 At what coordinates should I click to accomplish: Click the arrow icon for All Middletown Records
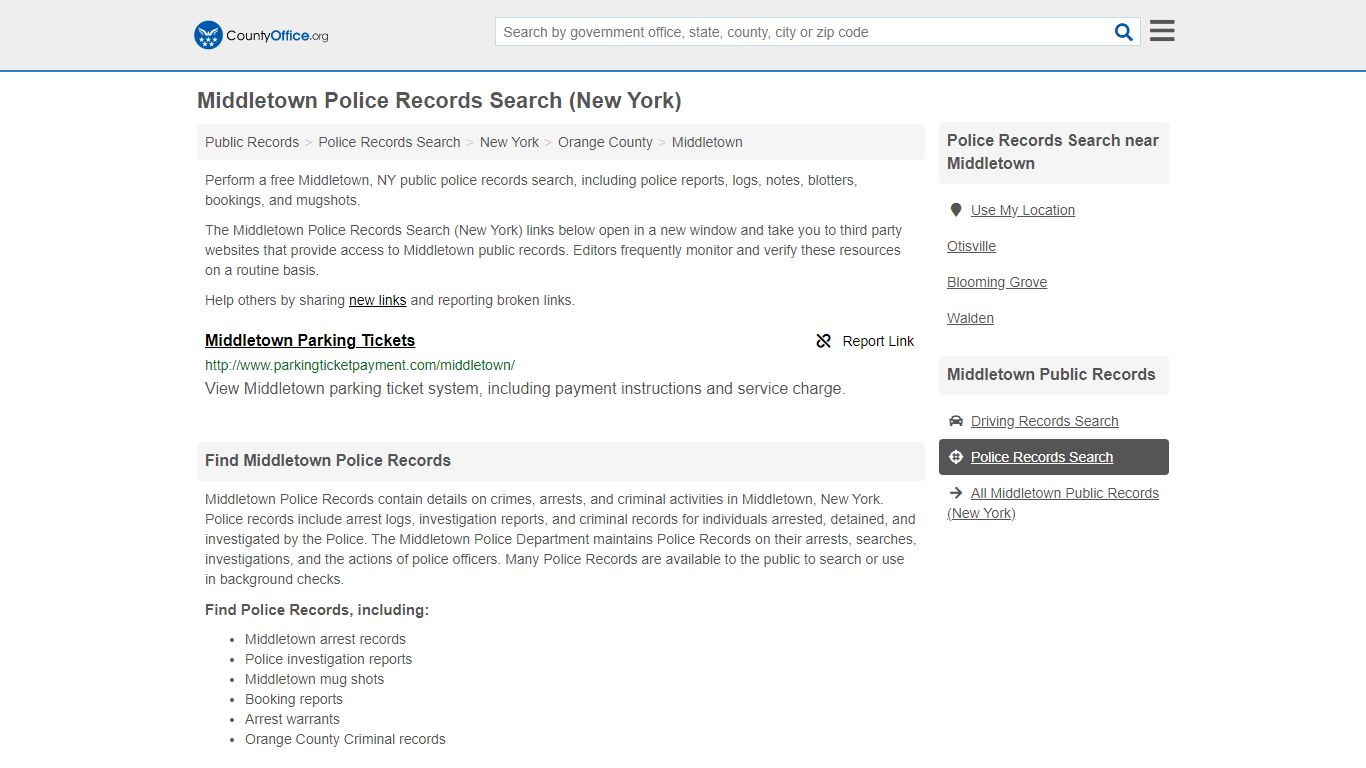(x=956, y=493)
